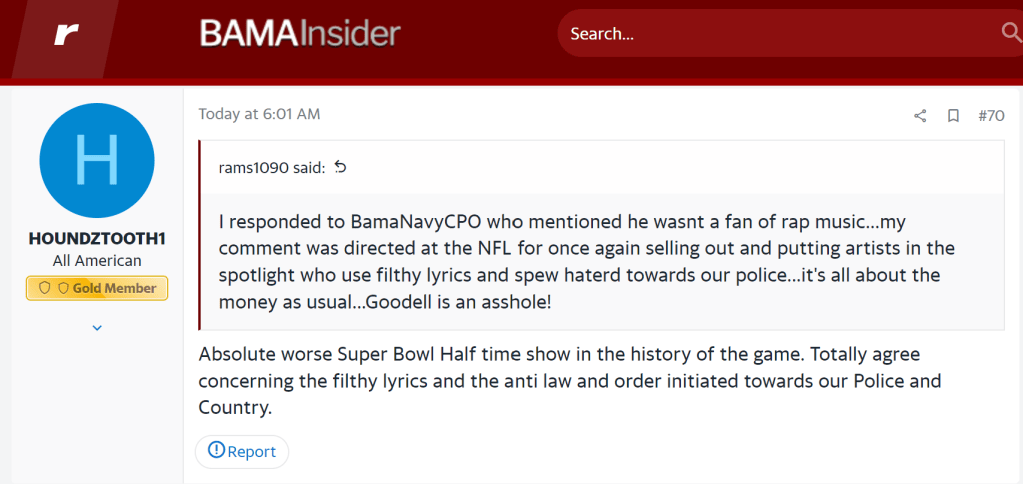Click the Rivals "r" logo icon
Viewport: 1023px width, 484px height.
[x=67, y=33]
